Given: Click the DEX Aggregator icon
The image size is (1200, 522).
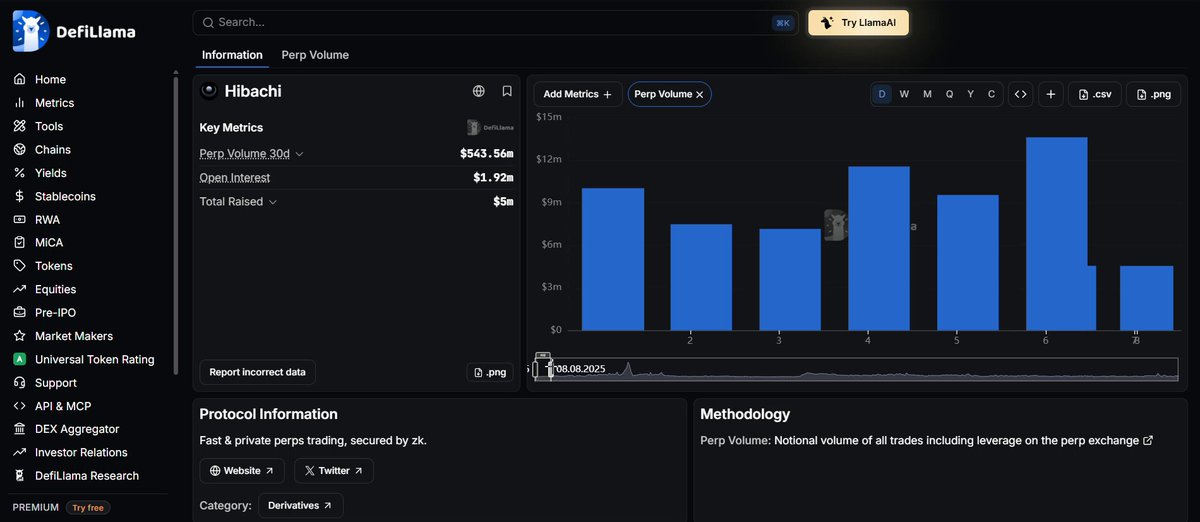Looking at the screenshot, I should pyautogui.click(x=19, y=429).
